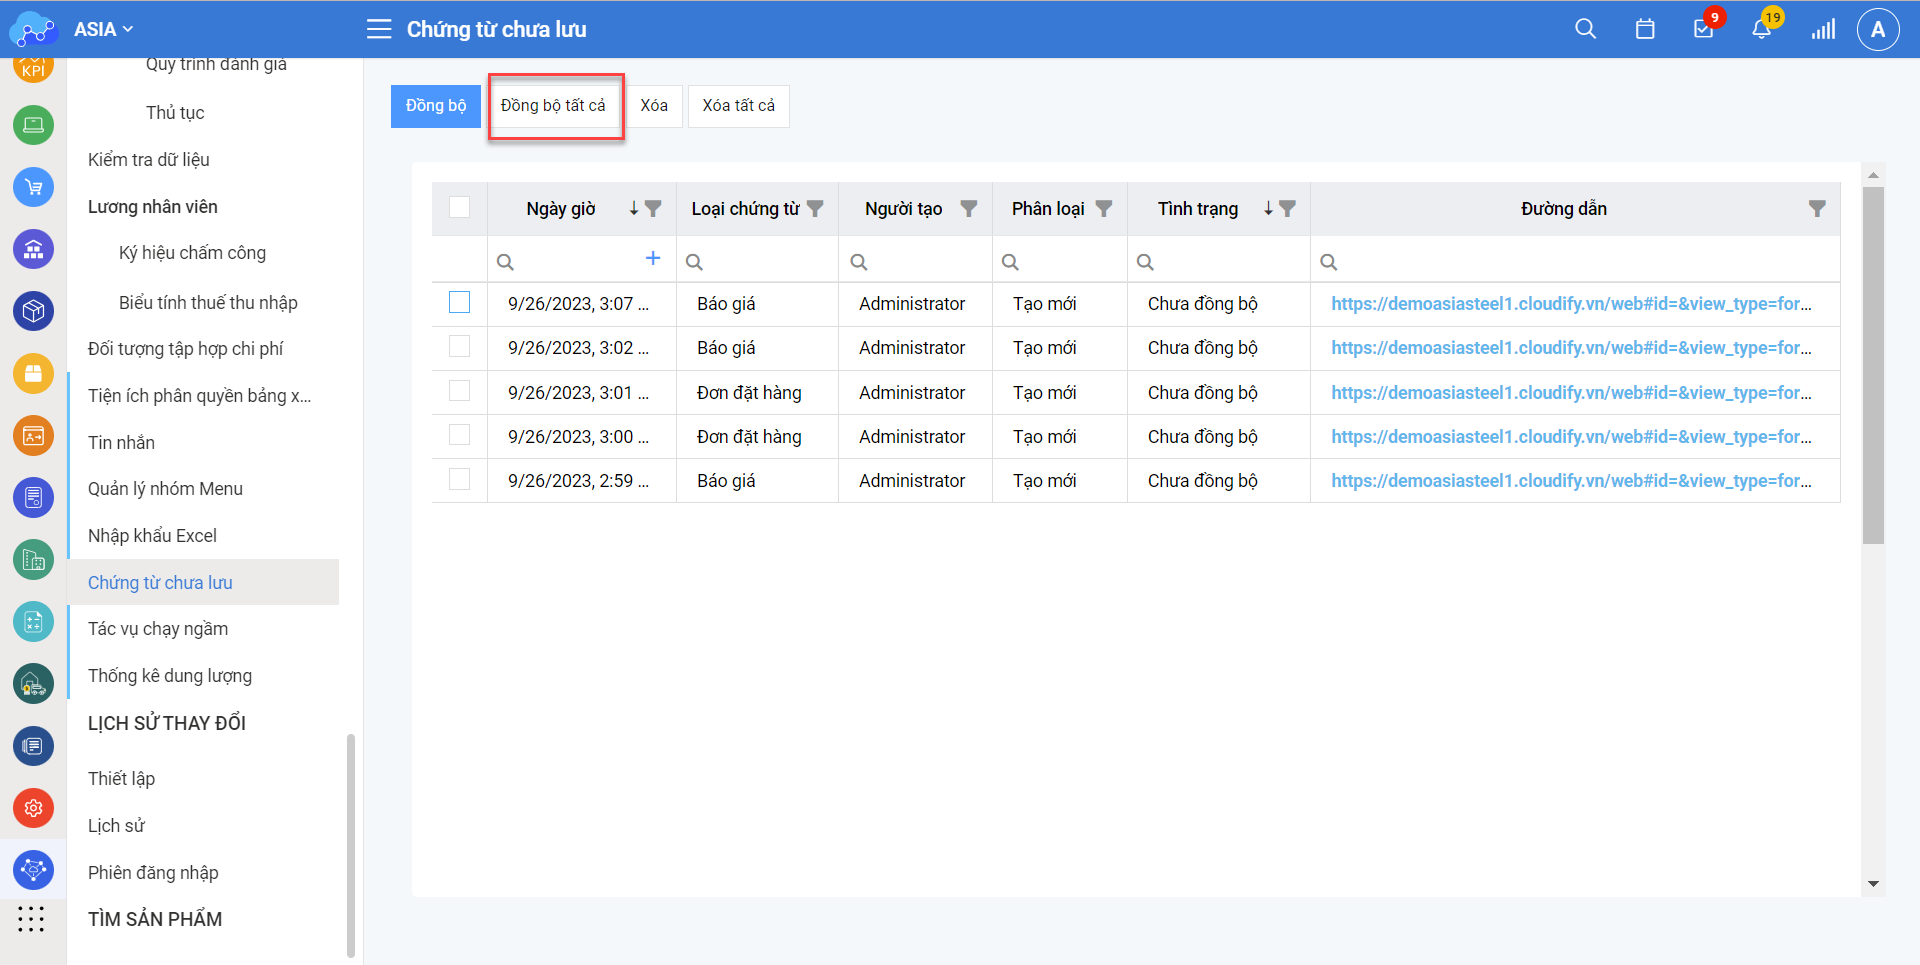
Task: Open the calculator document module icon
Action: (x=33, y=498)
